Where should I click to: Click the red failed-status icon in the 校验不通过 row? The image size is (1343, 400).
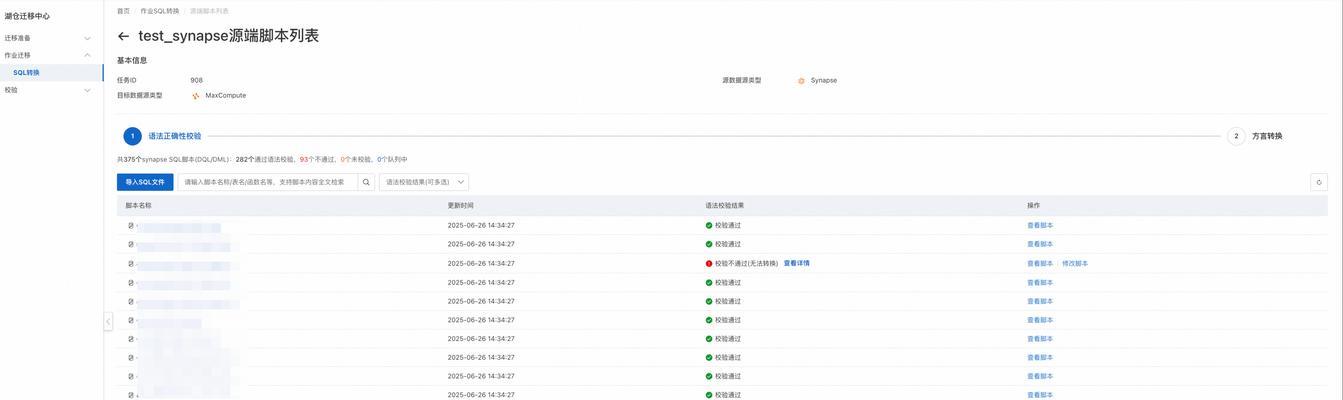click(709, 263)
